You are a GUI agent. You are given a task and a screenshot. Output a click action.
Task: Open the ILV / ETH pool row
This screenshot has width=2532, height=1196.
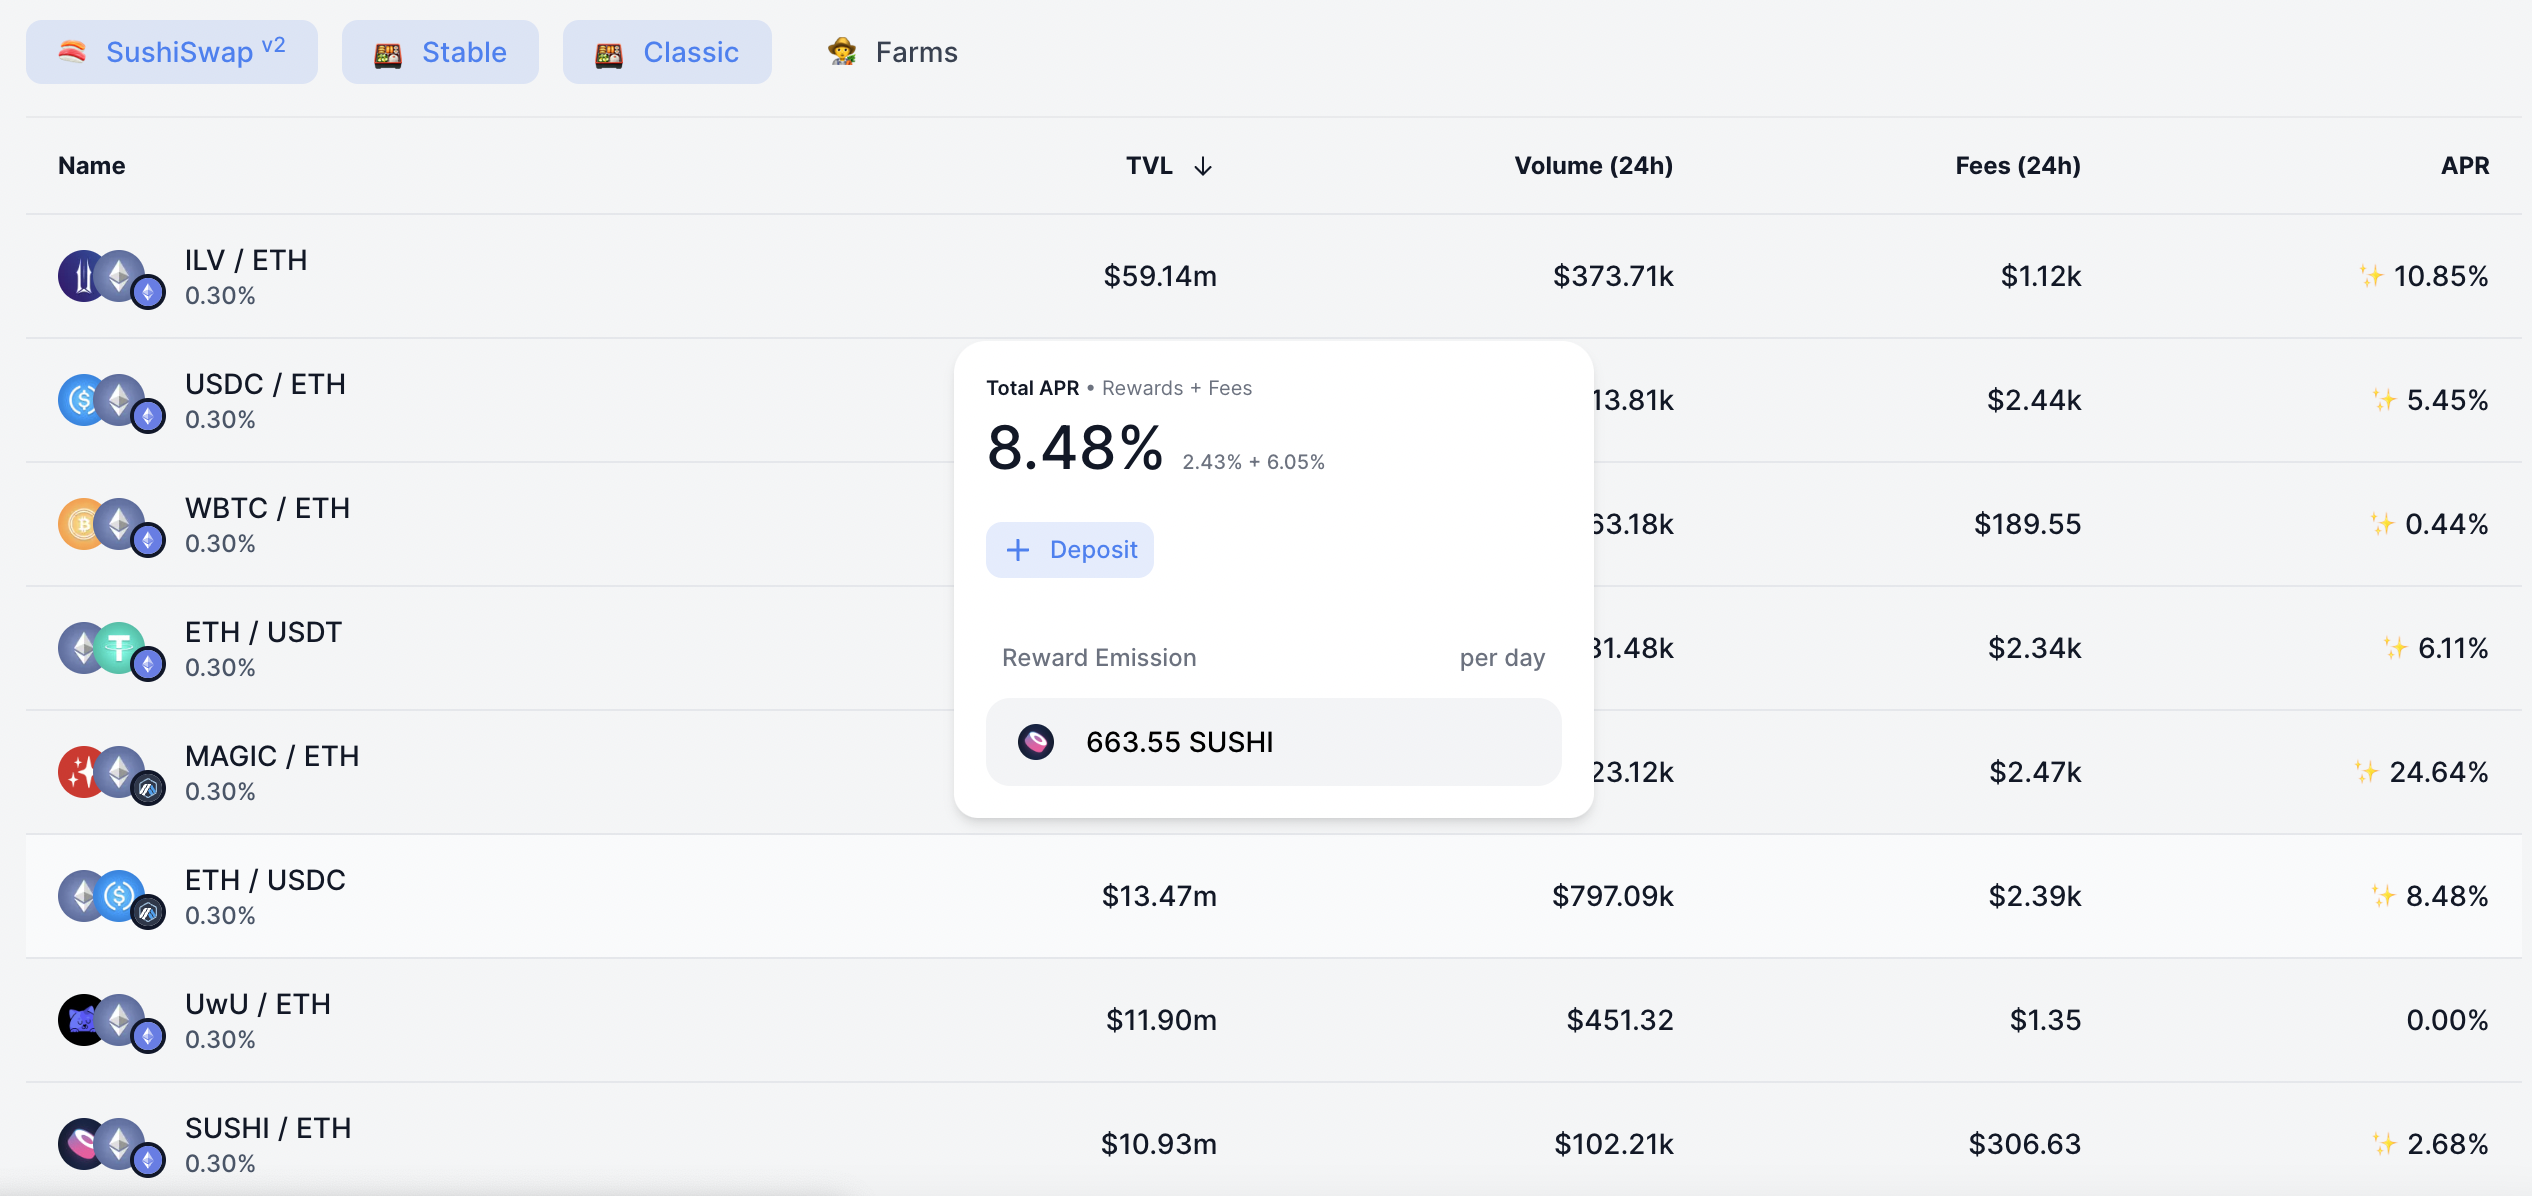1274,276
